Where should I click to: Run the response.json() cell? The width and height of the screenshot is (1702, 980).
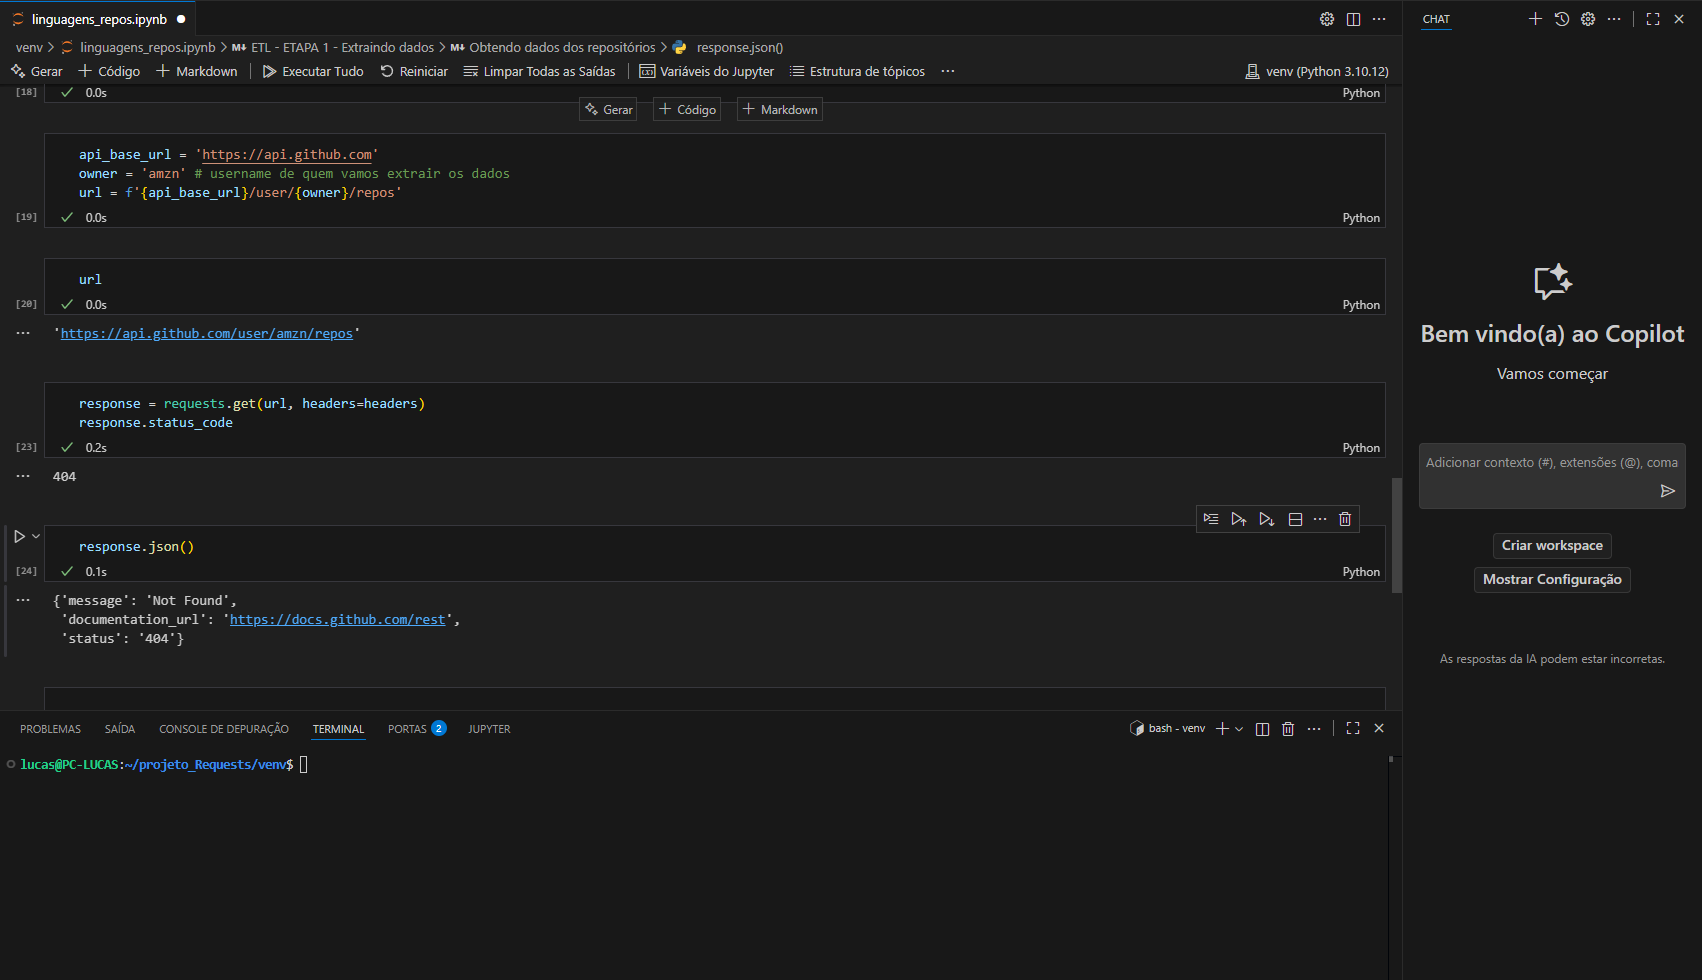19,536
